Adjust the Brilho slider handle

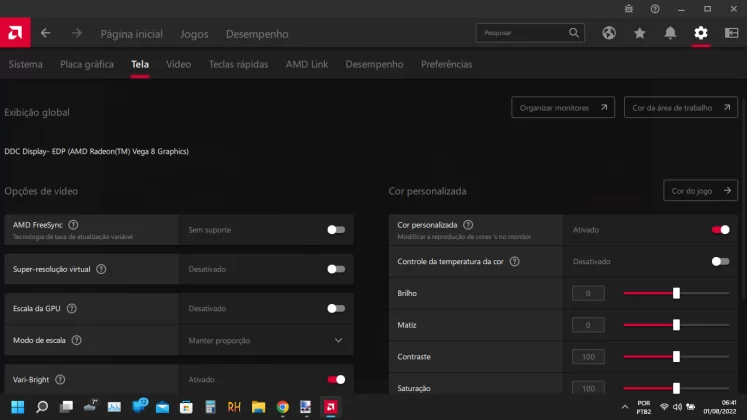click(676, 293)
